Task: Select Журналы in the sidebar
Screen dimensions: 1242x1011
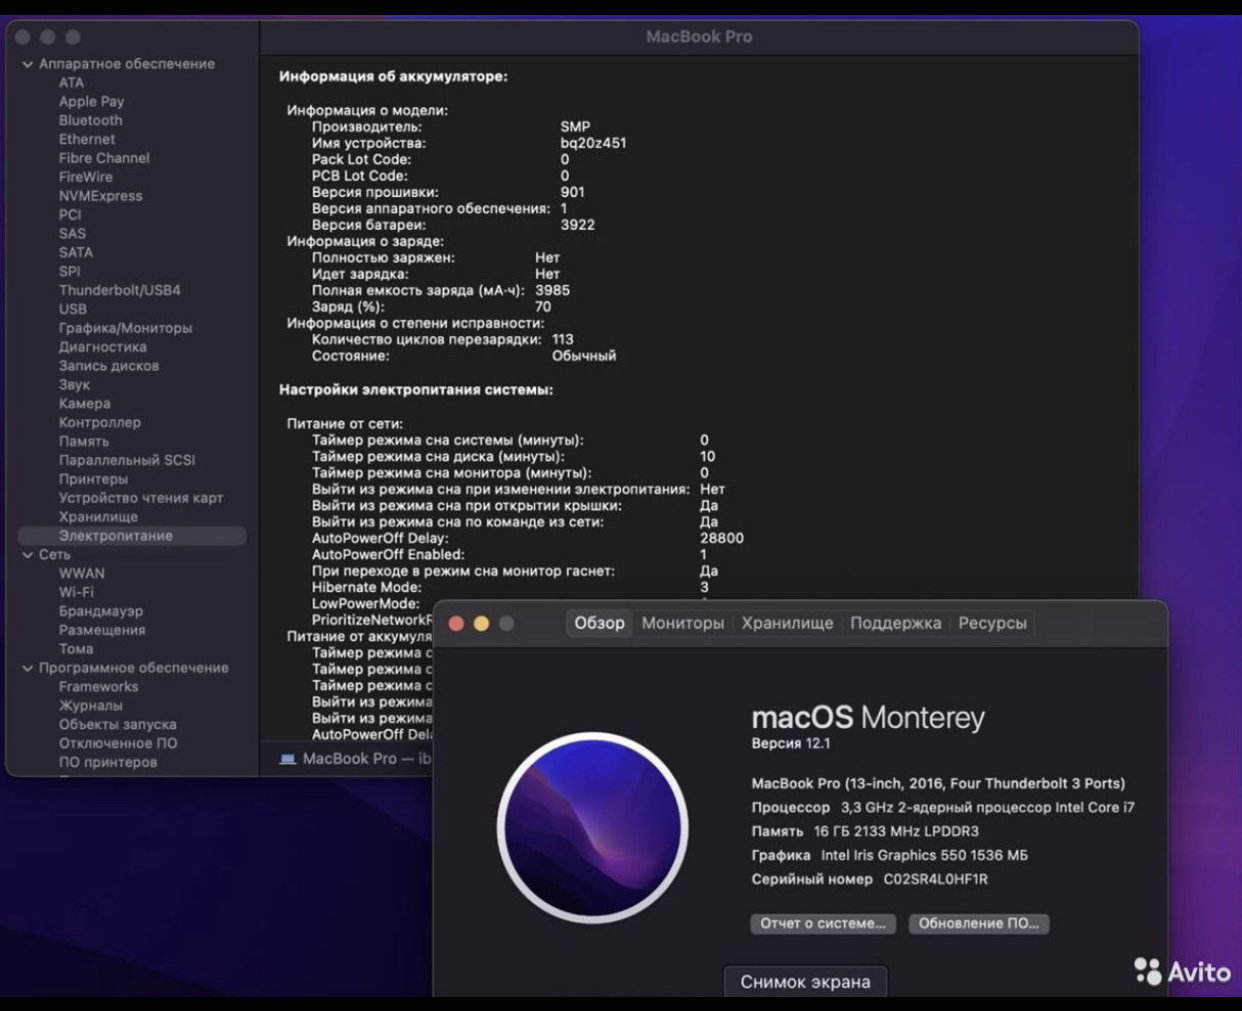Action: pos(90,706)
